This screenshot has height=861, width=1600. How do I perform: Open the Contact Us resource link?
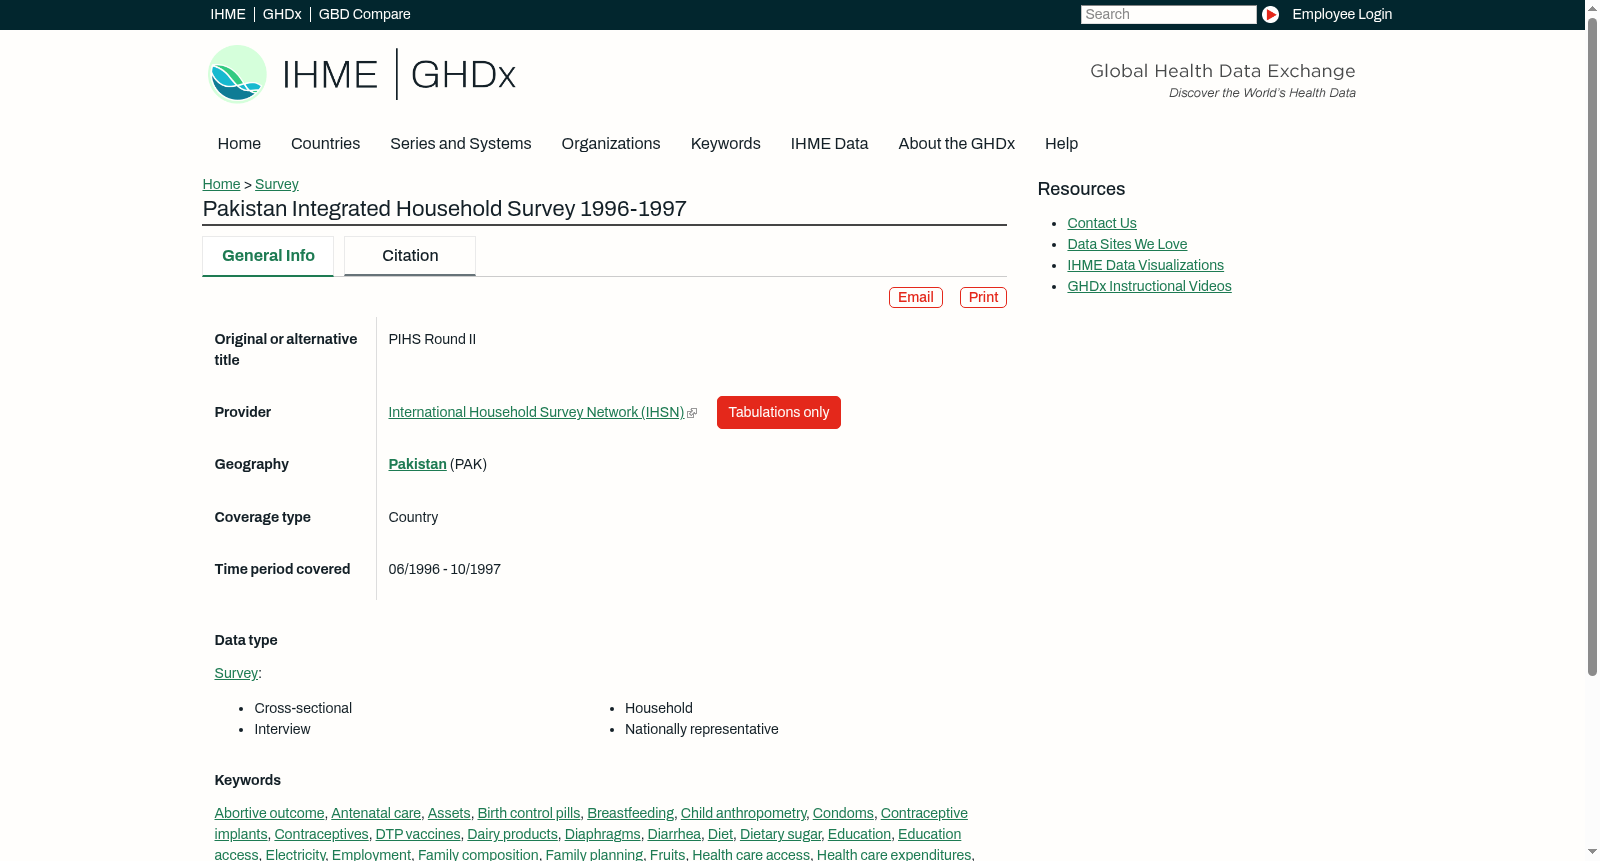1101,223
